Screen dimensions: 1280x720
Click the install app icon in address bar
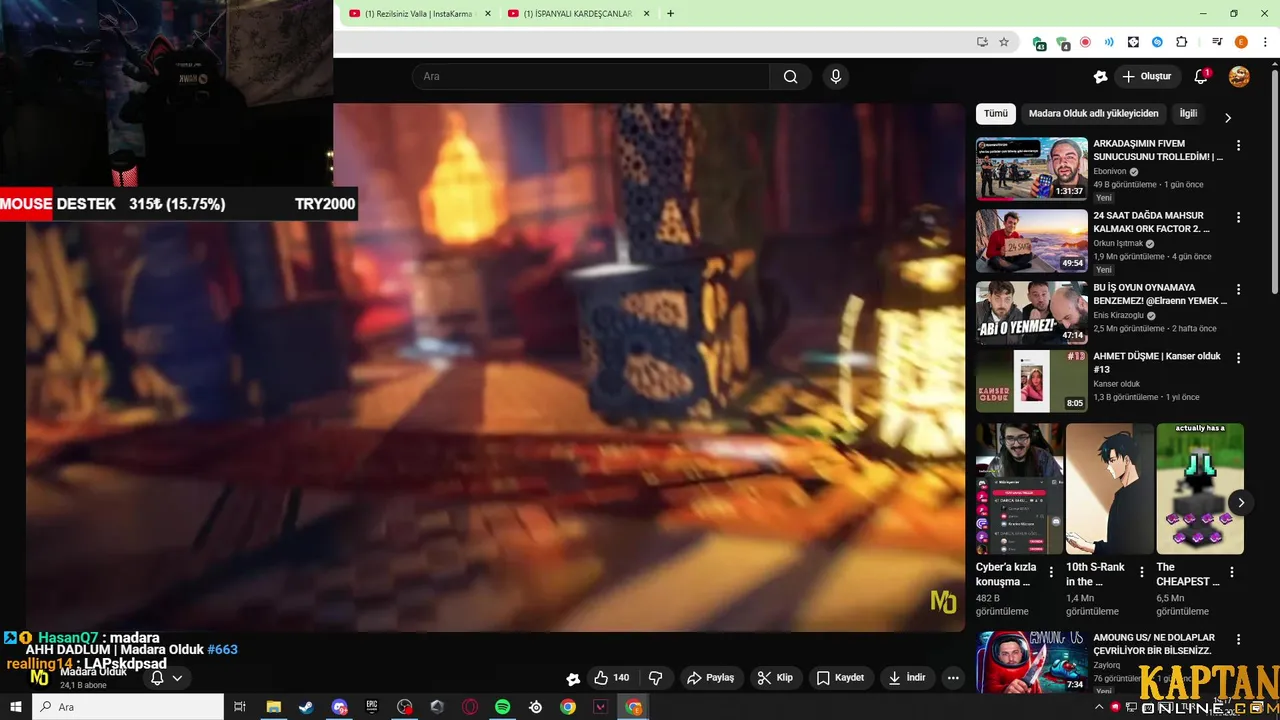pos(982,42)
